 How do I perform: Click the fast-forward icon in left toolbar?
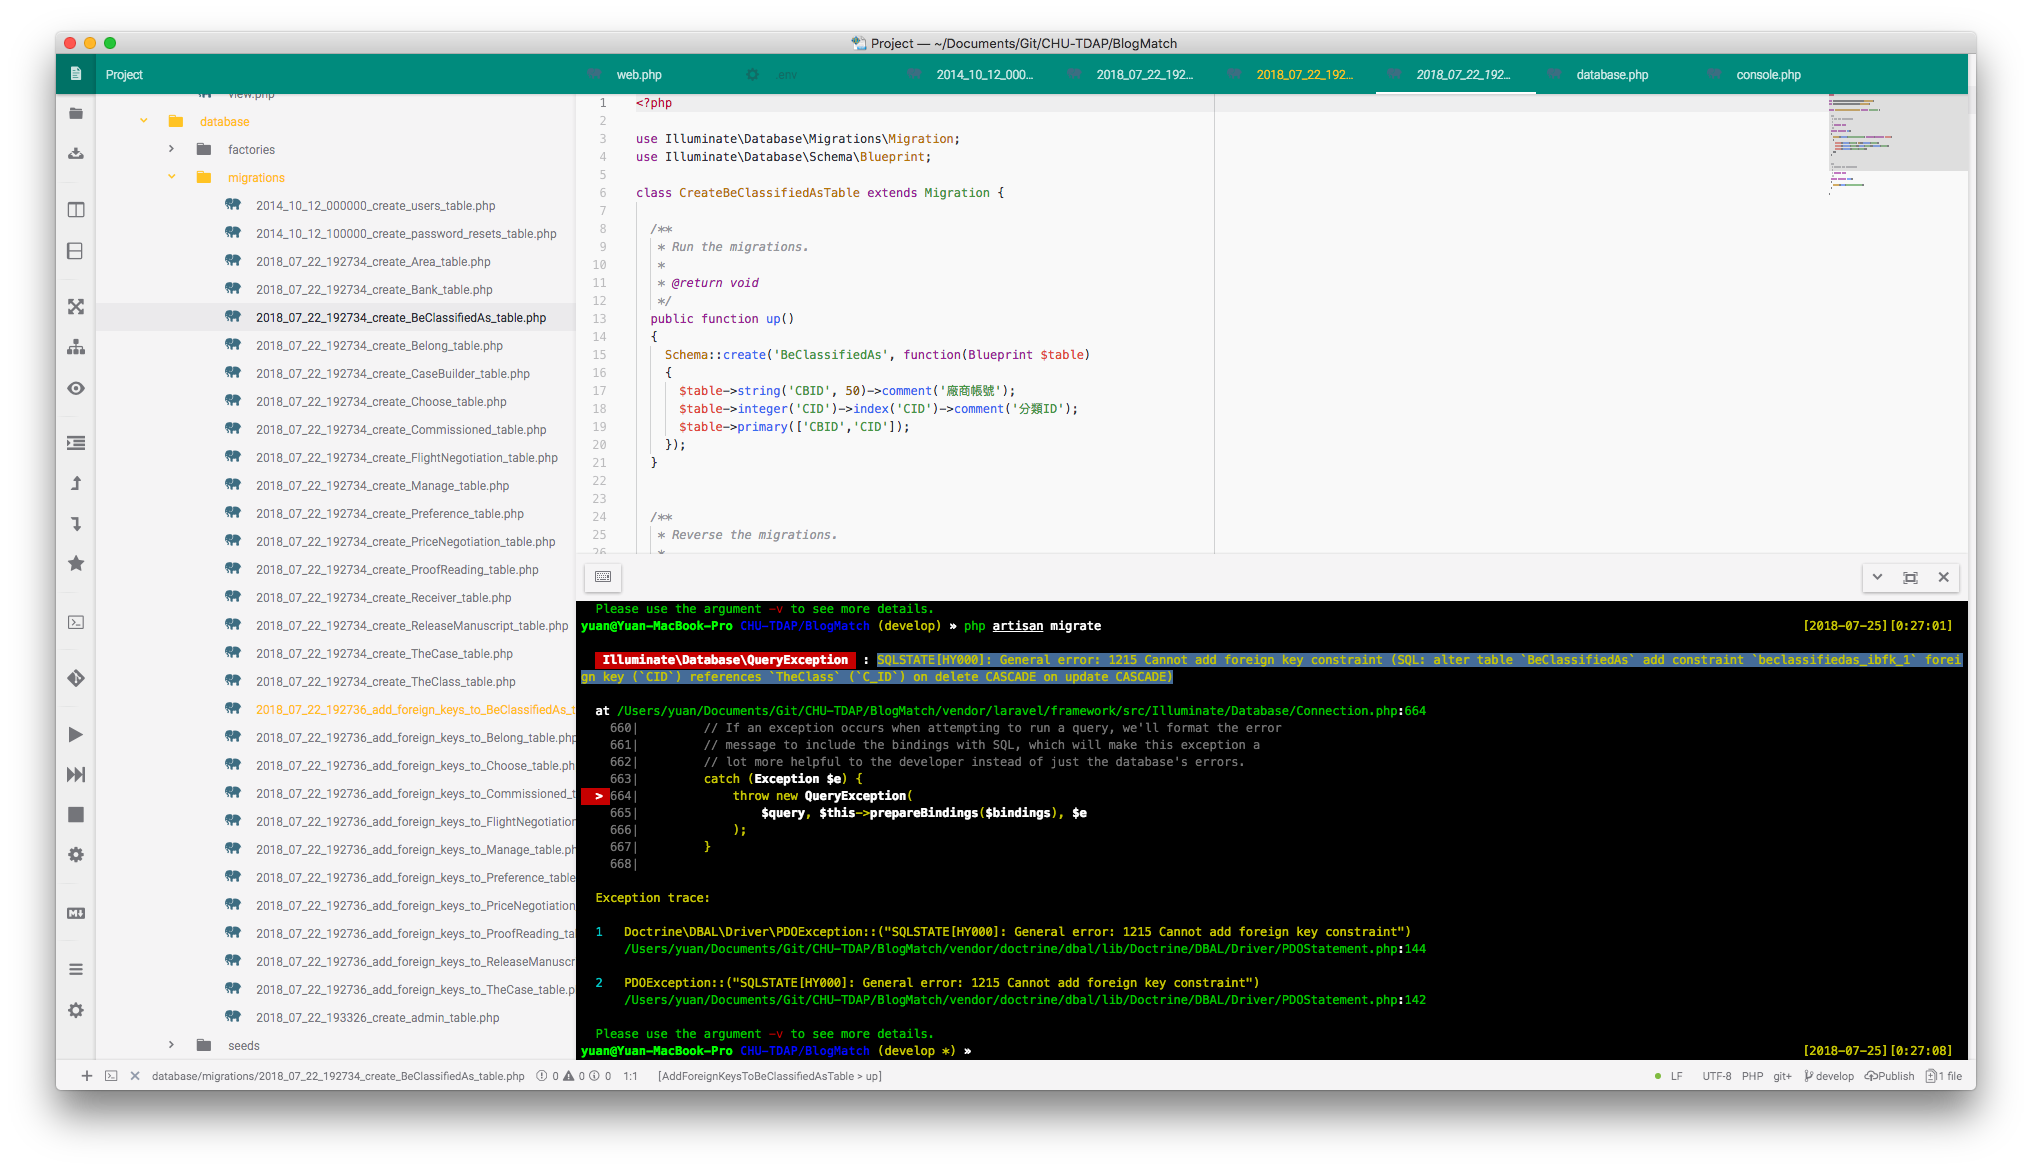point(76,775)
